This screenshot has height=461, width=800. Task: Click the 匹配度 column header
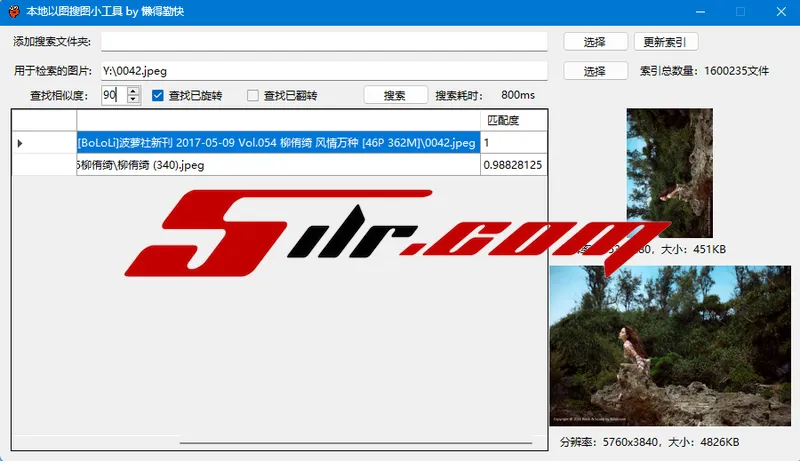tap(513, 120)
